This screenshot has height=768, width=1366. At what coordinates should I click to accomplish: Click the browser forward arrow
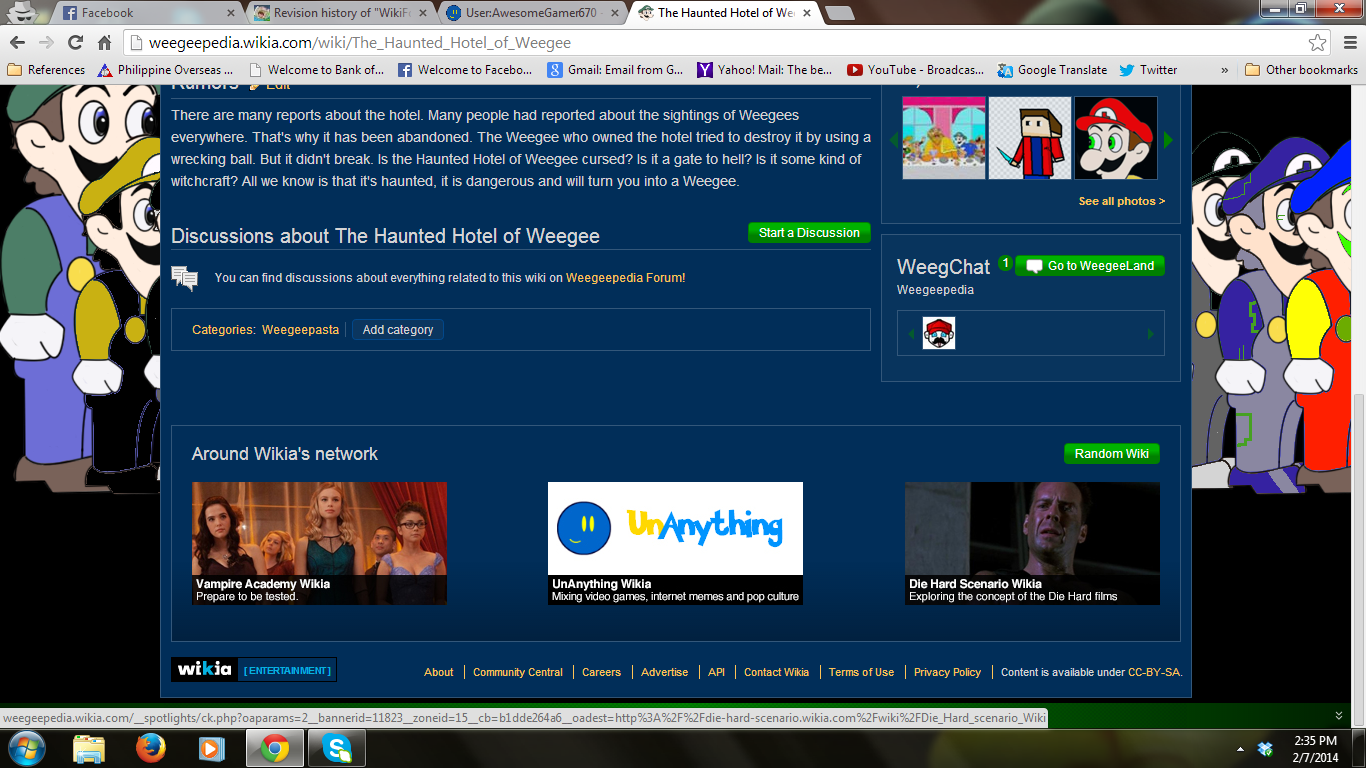[46, 43]
